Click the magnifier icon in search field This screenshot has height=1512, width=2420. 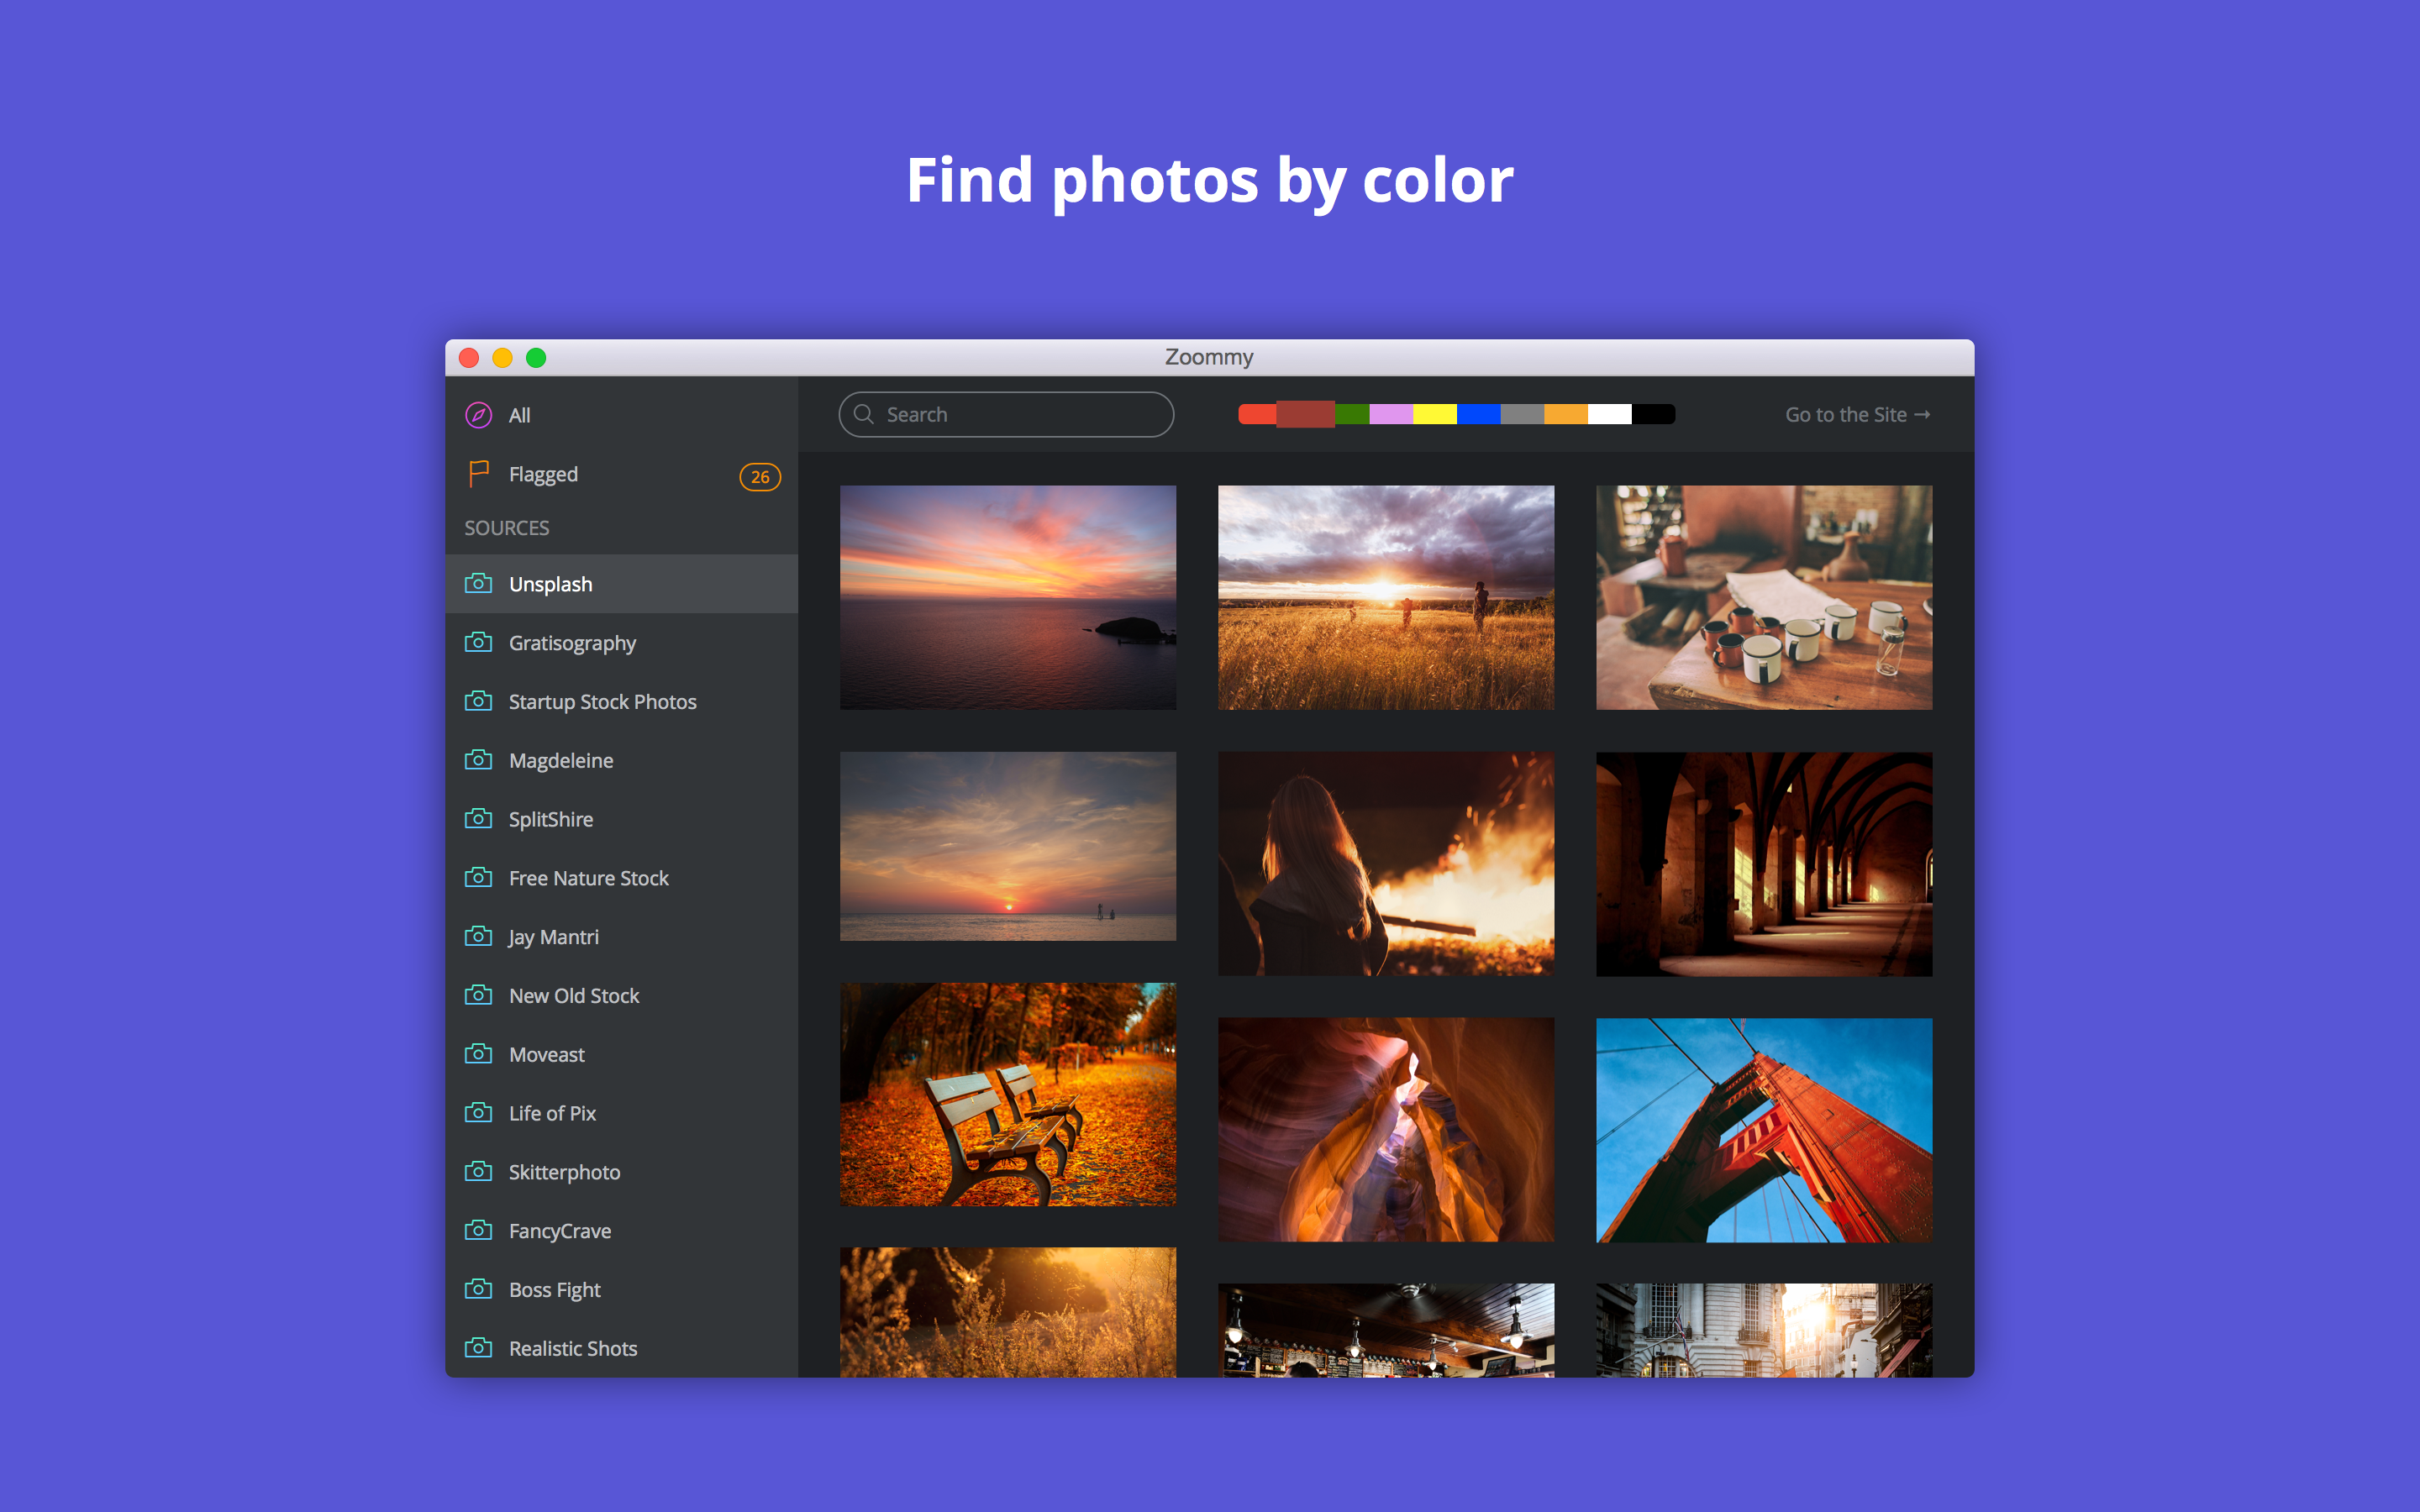(864, 414)
